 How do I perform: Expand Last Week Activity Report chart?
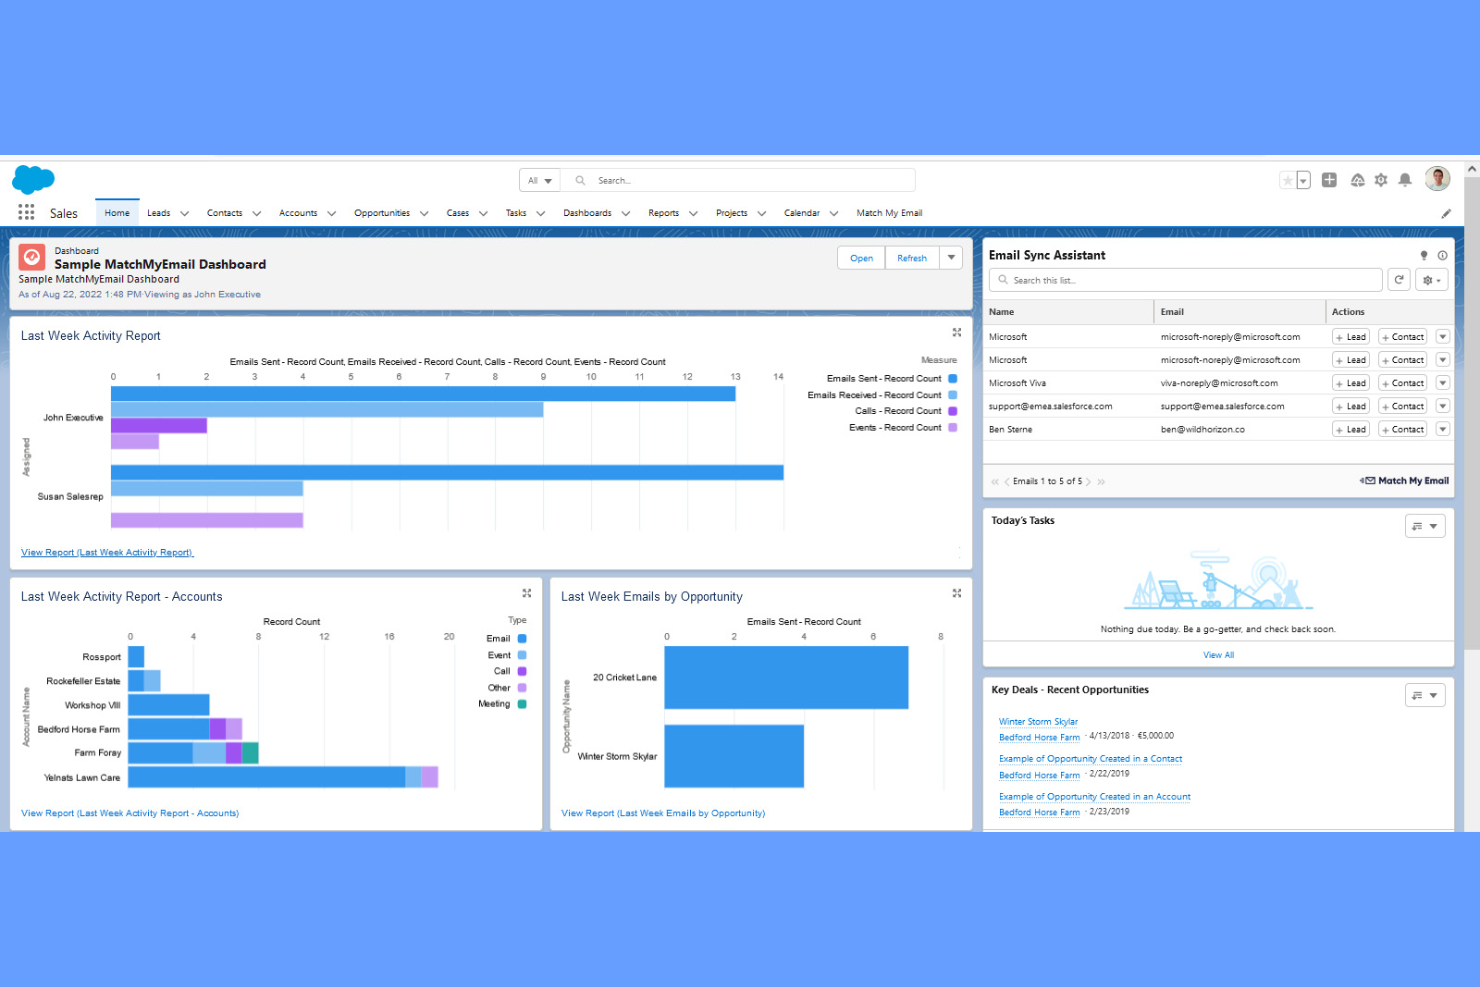point(957,332)
